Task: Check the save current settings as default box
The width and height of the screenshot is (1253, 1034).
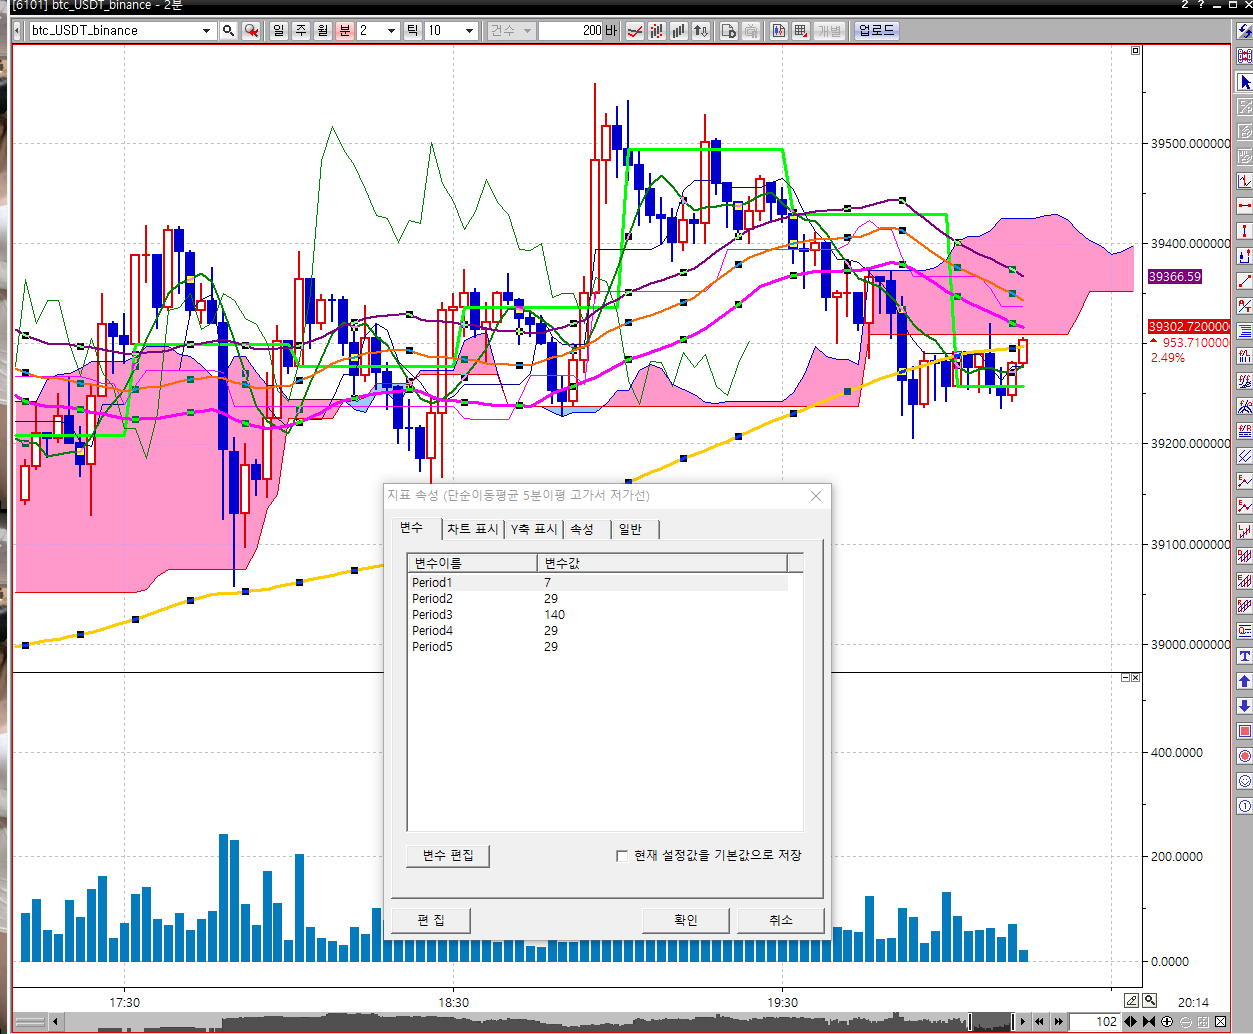Action: 622,856
